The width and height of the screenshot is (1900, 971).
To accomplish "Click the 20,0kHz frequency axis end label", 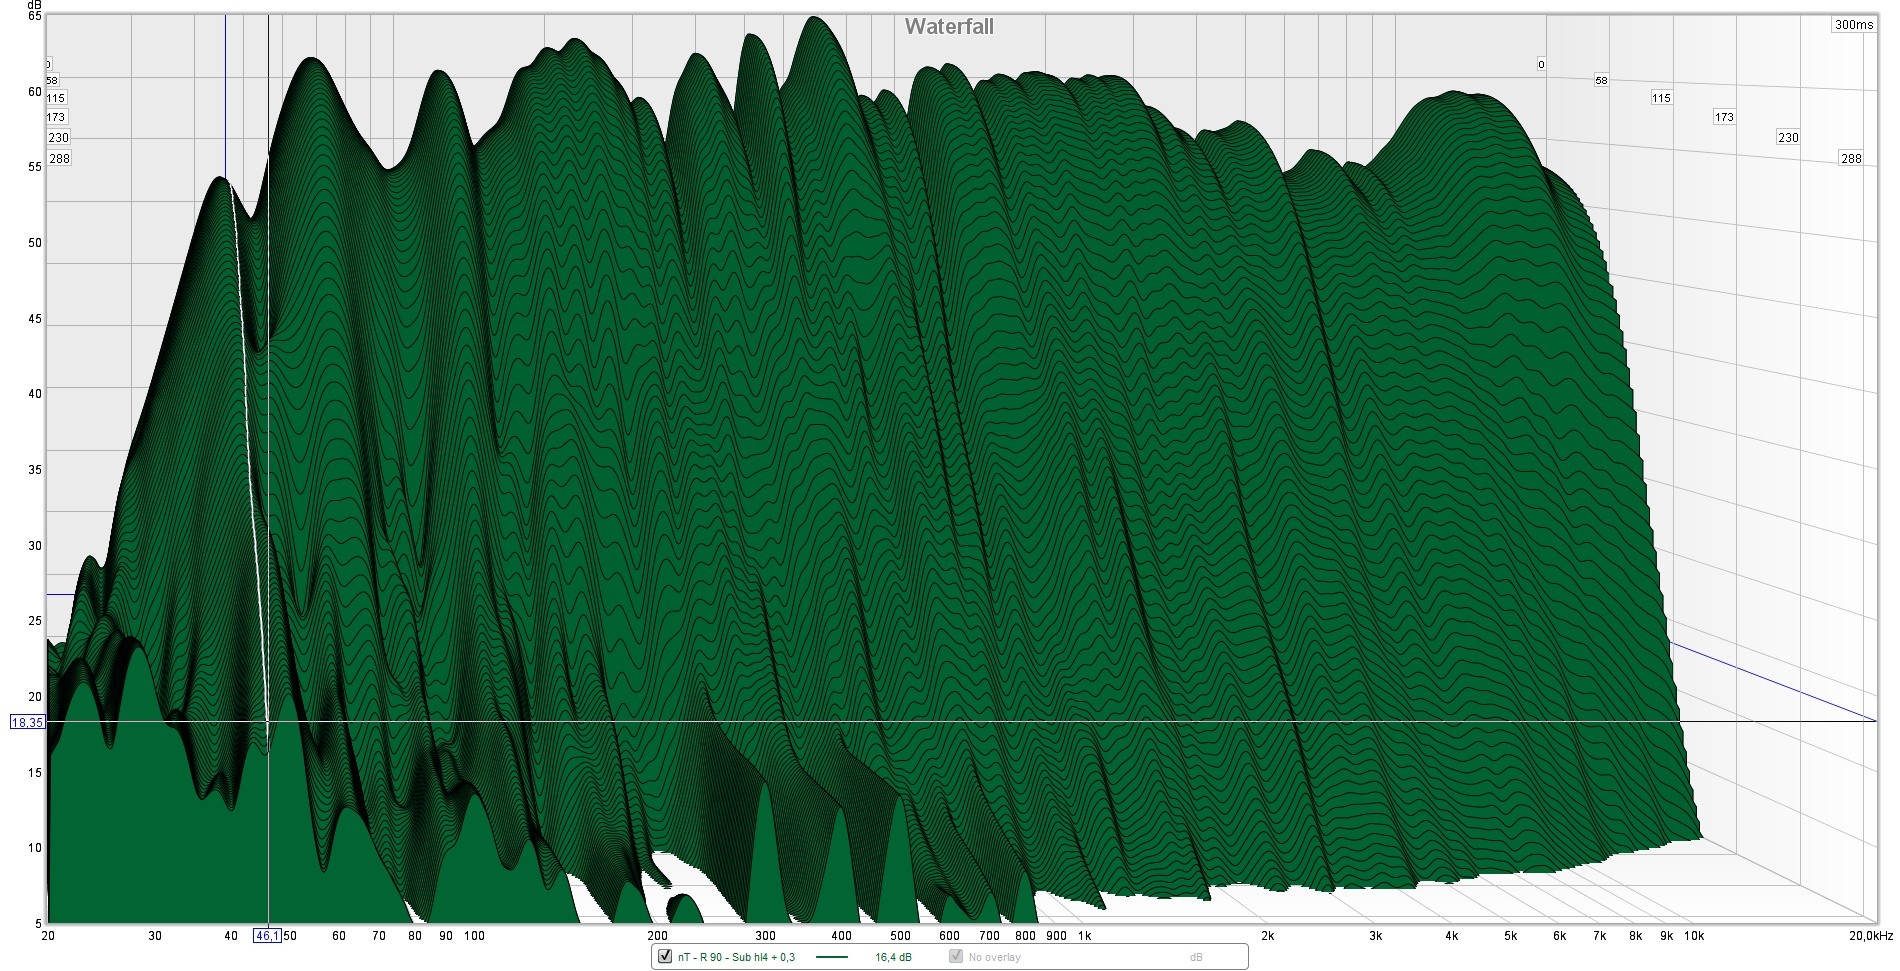I will [x=1870, y=936].
